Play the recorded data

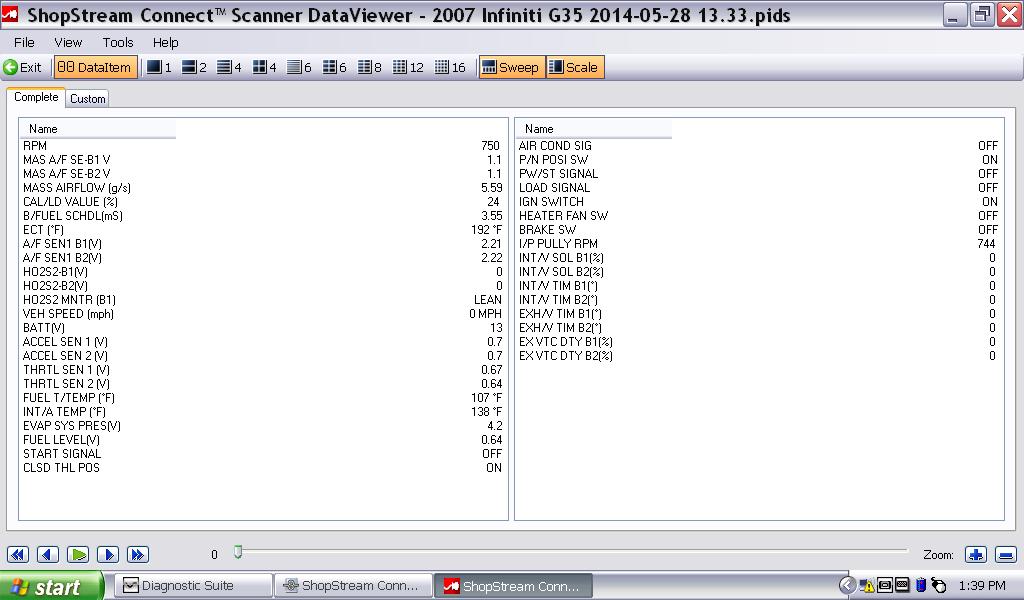(78, 555)
